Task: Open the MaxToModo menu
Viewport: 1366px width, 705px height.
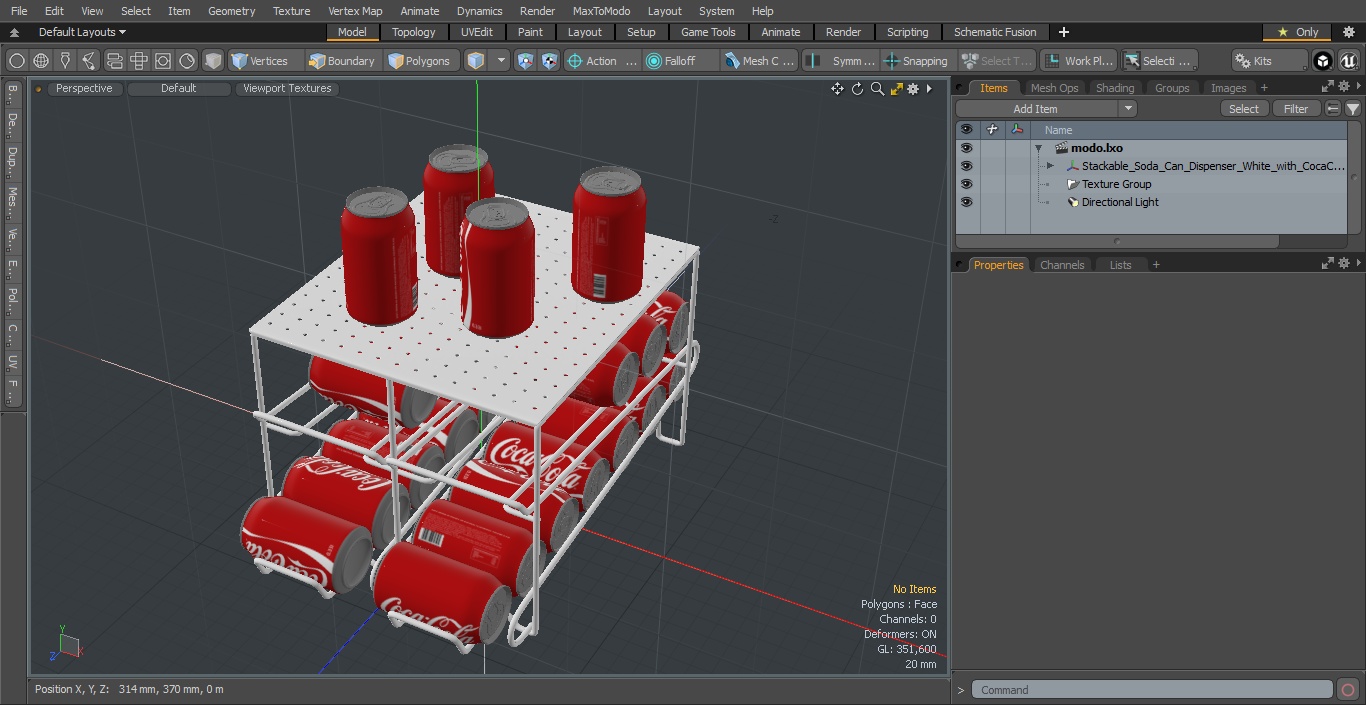Action: tap(601, 11)
